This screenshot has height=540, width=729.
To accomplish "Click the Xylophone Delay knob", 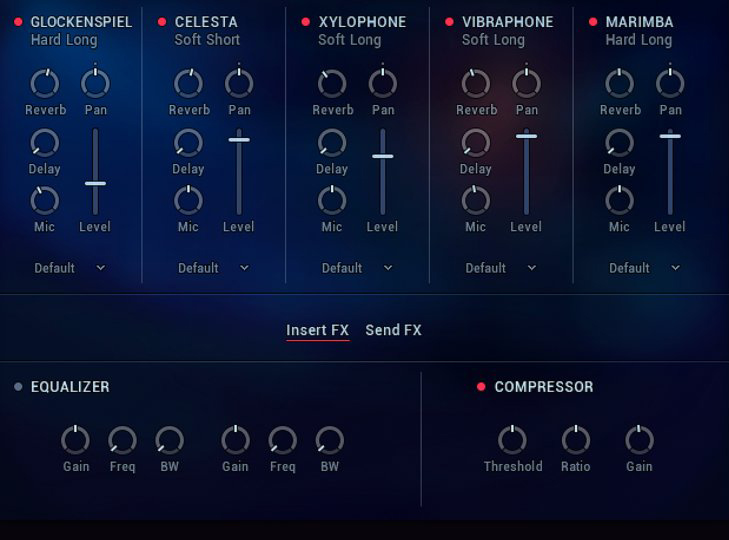I will (332, 143).
